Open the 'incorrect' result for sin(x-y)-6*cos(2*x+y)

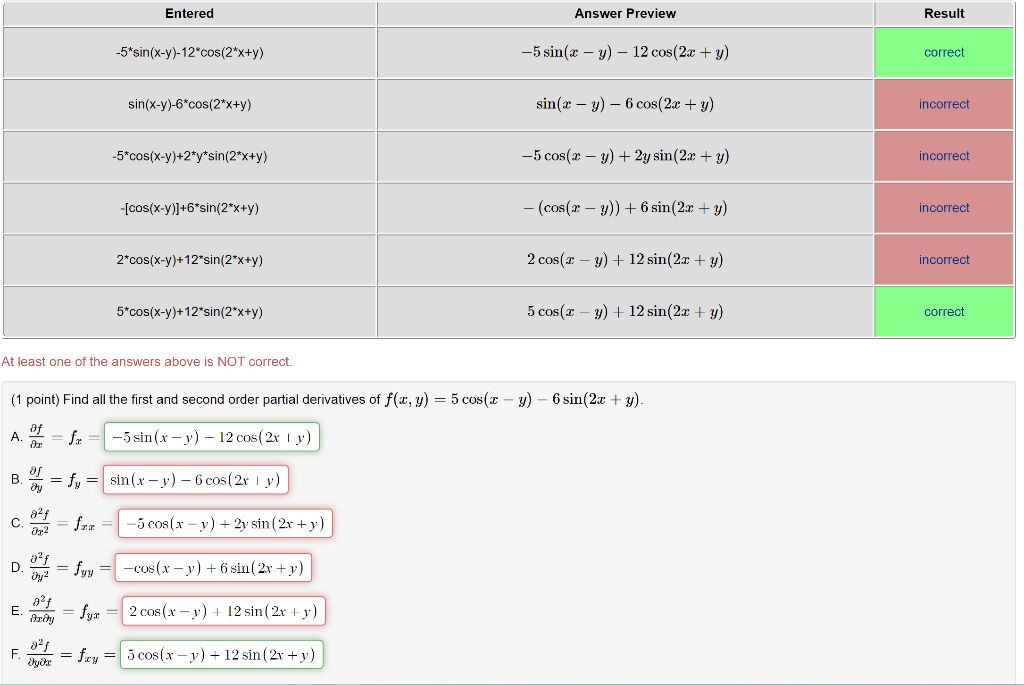tap(944, 104)
